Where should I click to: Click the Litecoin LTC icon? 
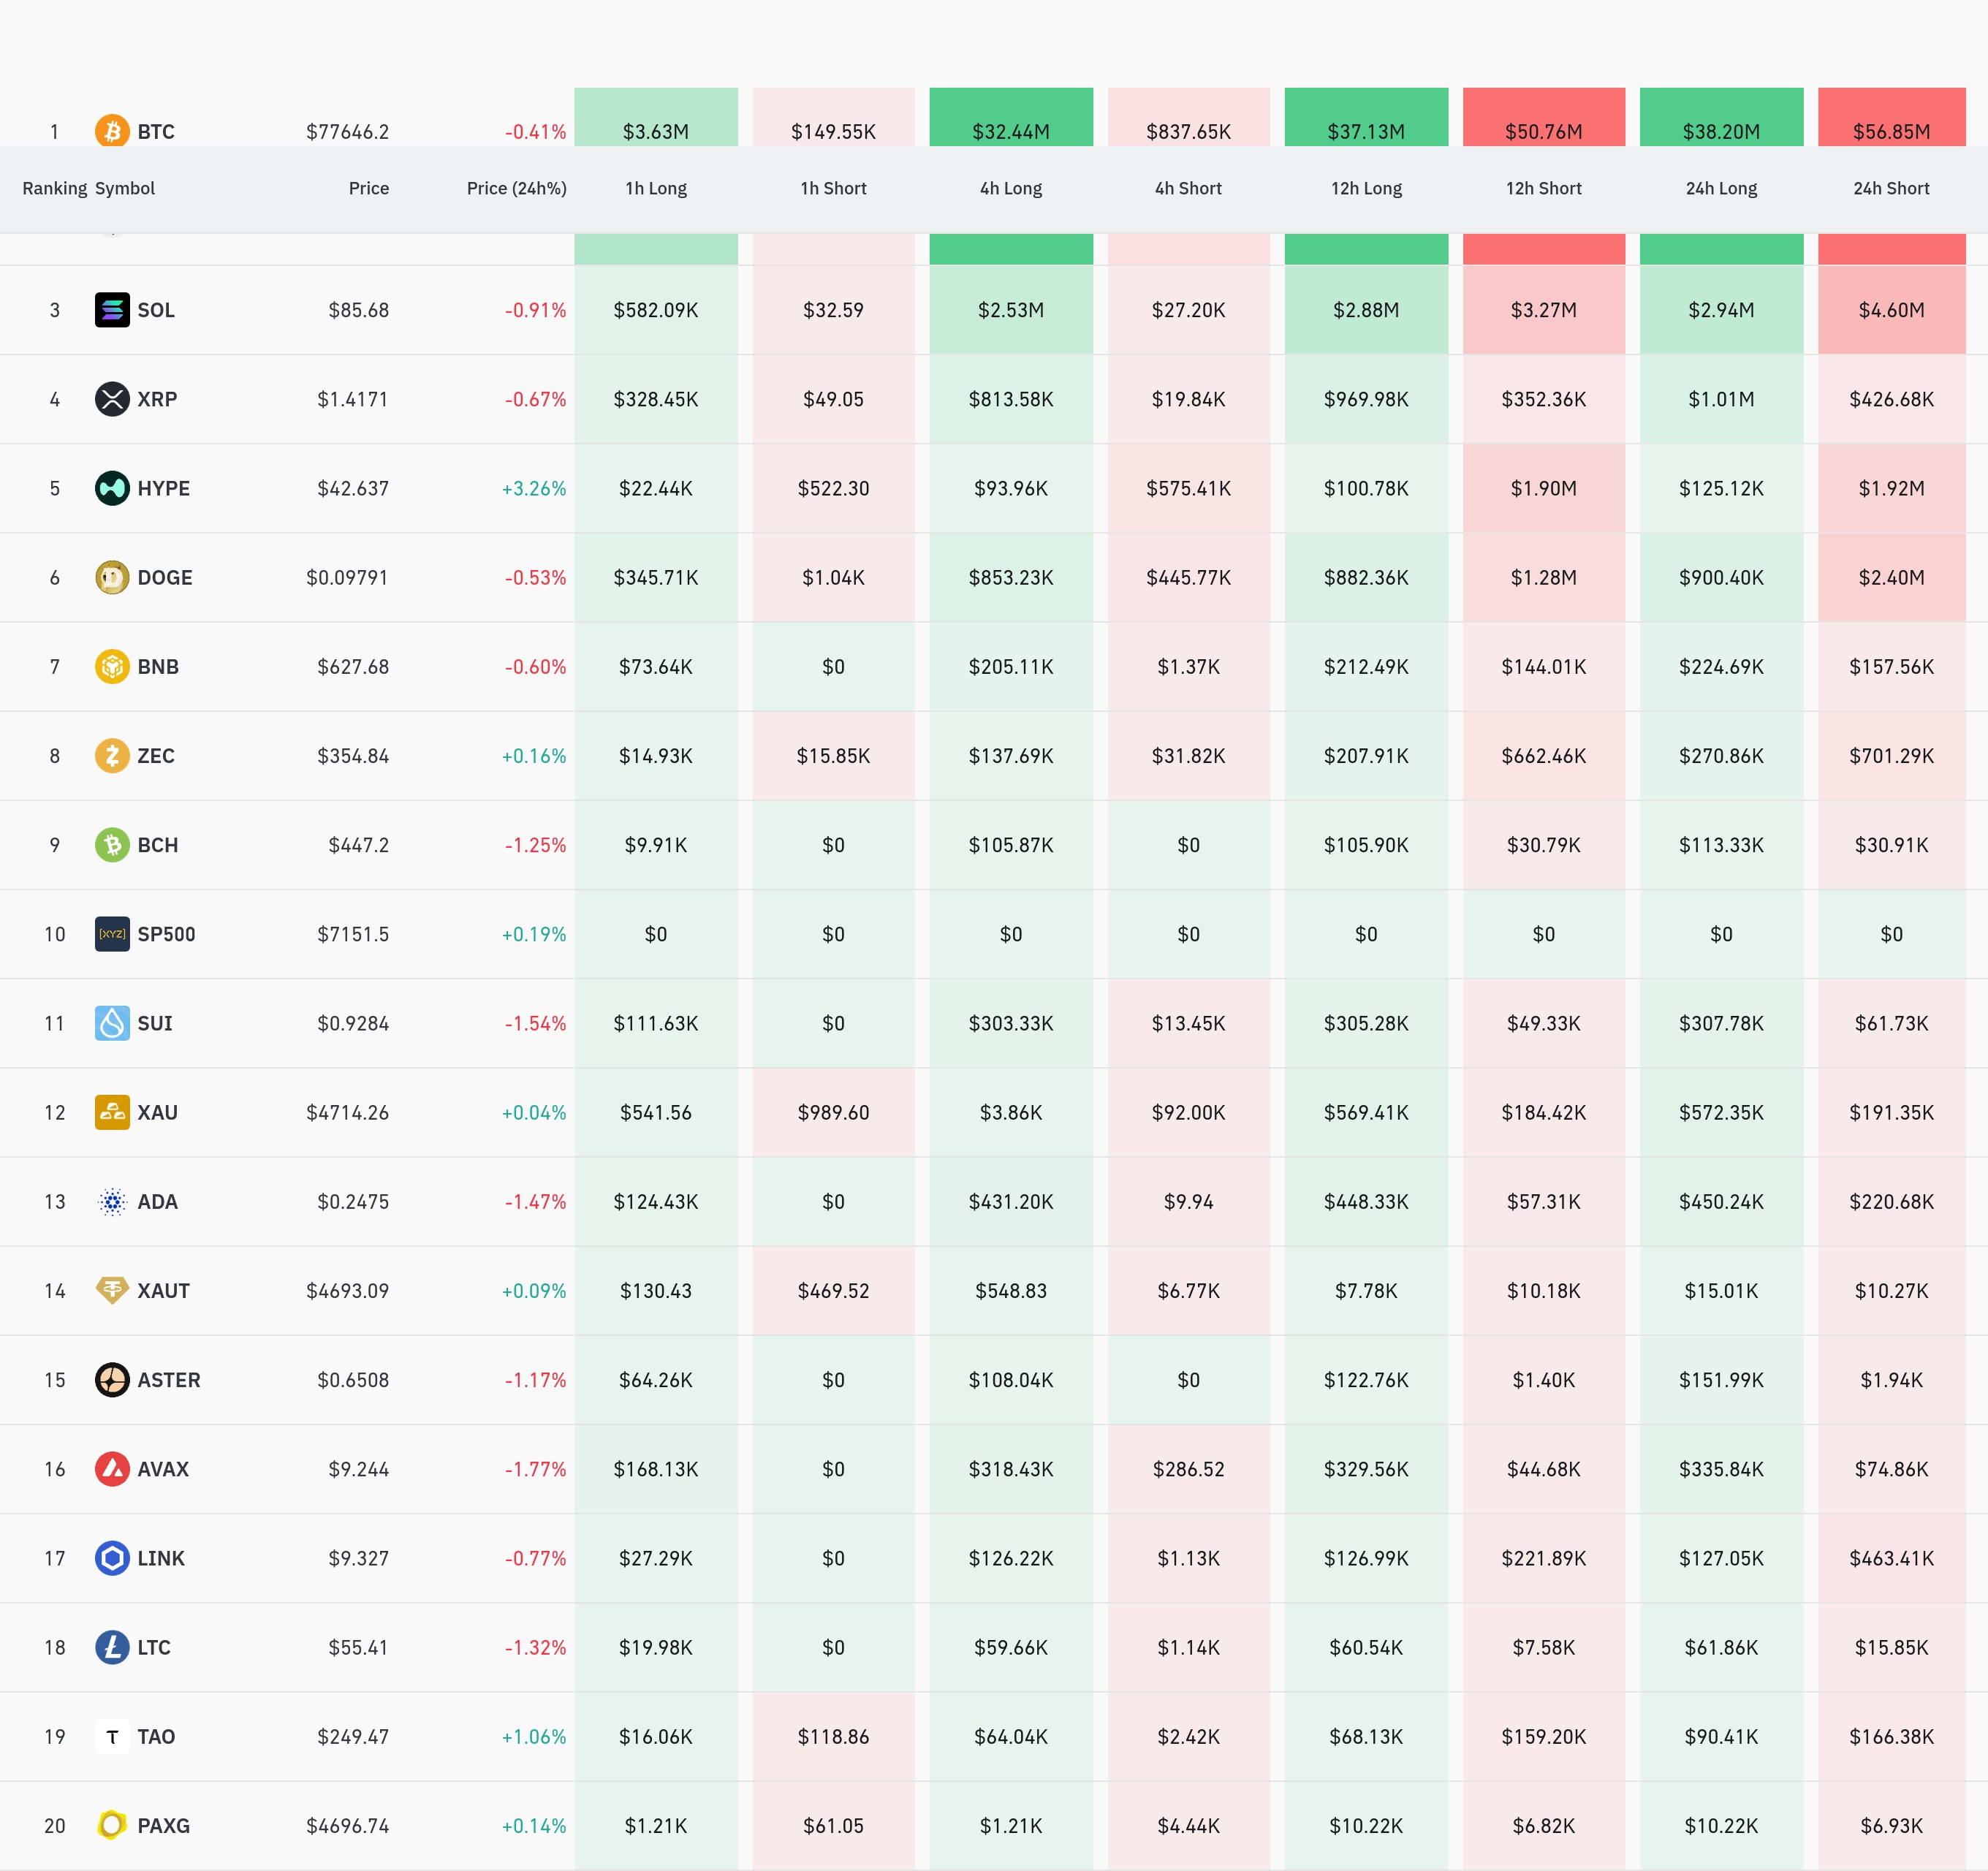coord(112,1647)
